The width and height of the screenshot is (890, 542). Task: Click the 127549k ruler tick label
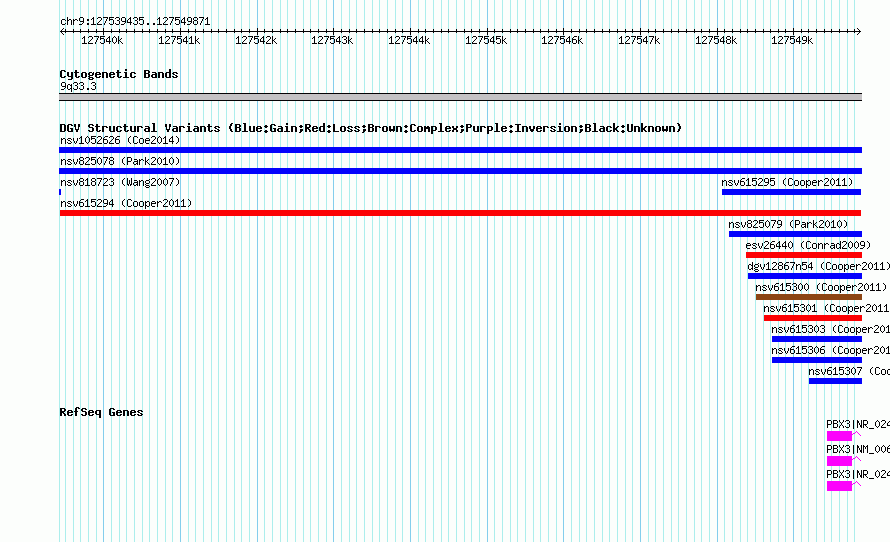(792, 40)
